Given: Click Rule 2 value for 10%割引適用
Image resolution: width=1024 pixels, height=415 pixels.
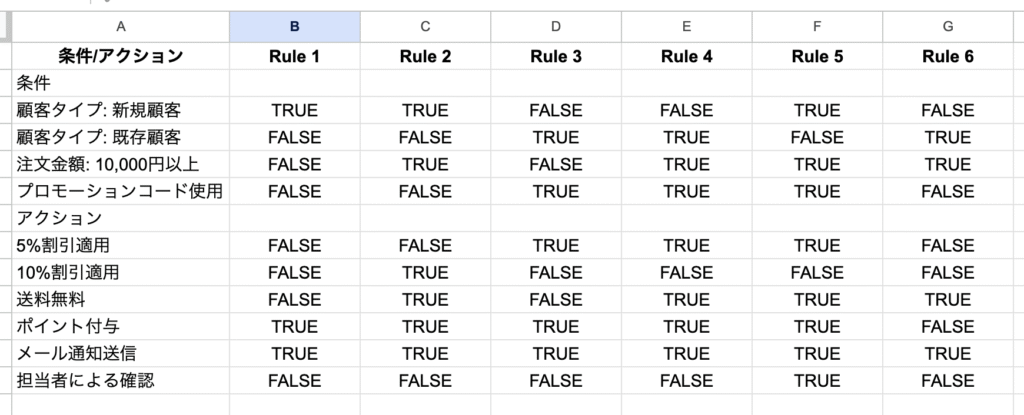Looking at the screenshot, I should (425, 272).
